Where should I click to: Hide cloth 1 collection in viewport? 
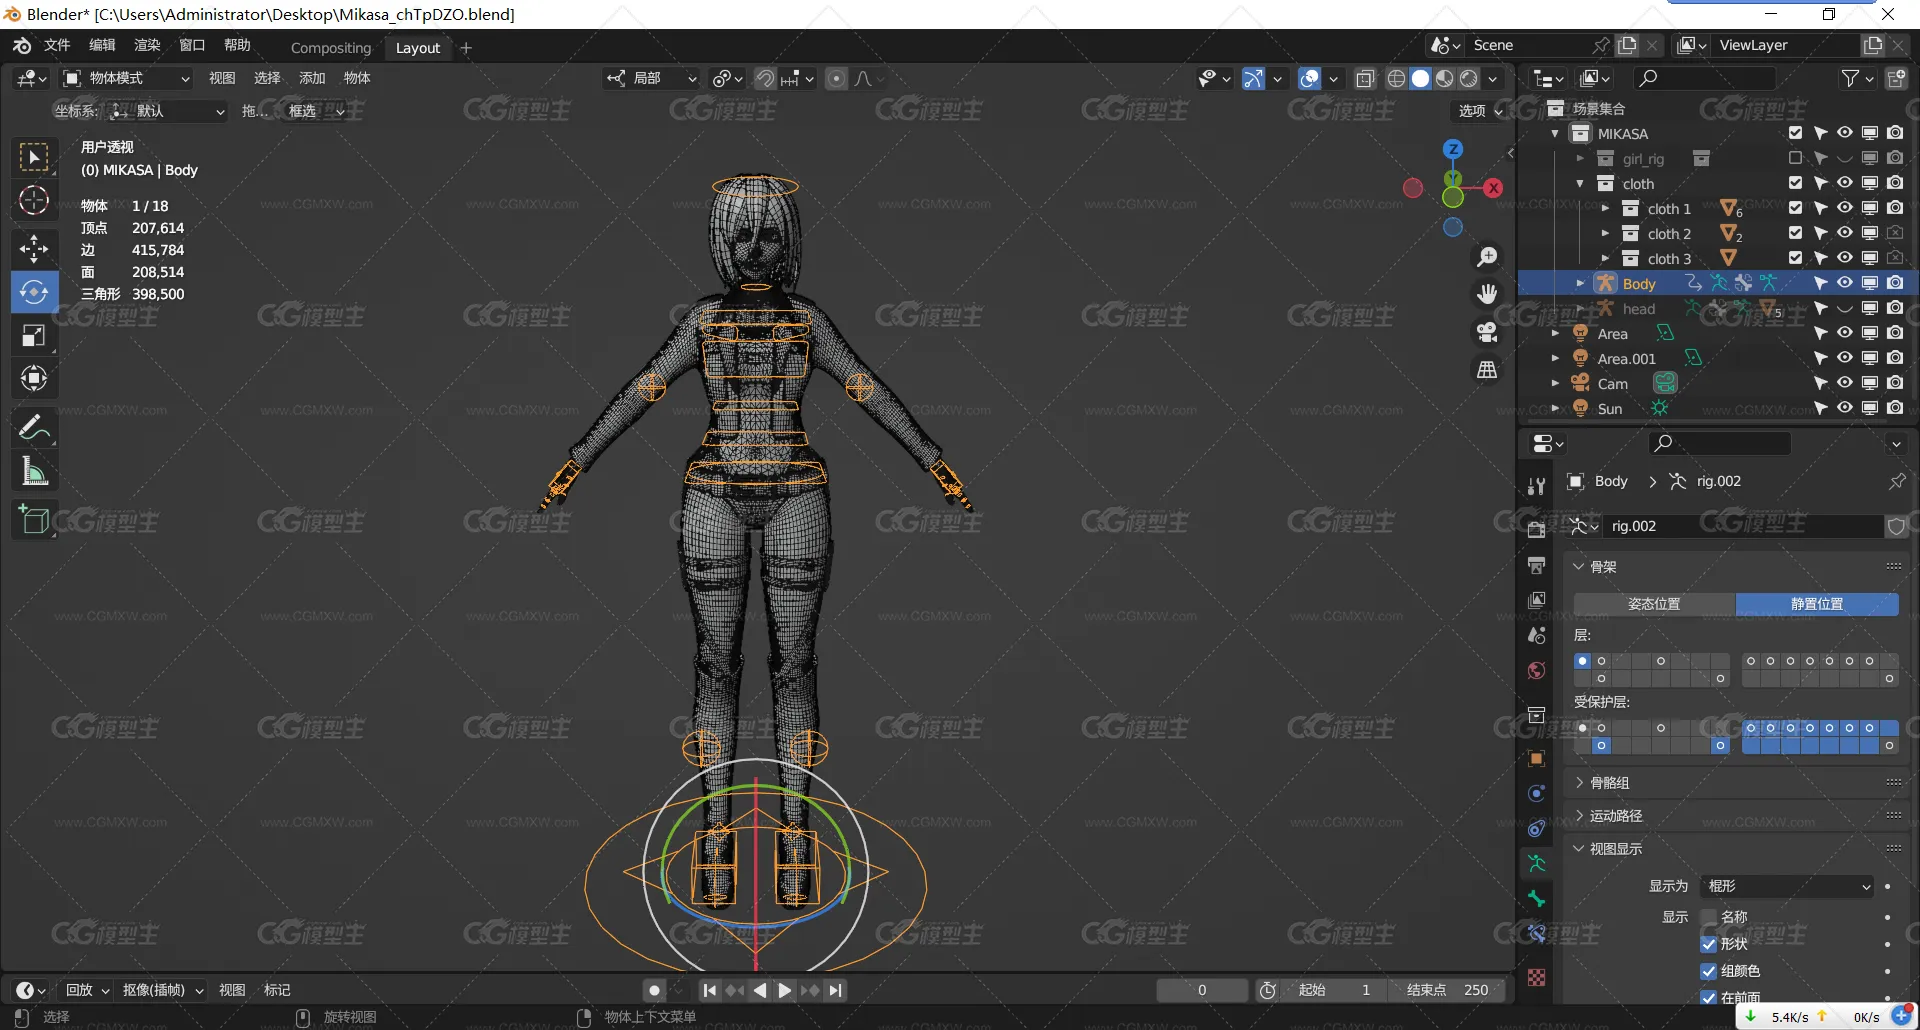pyautogui.click(x=1845, y=208)
